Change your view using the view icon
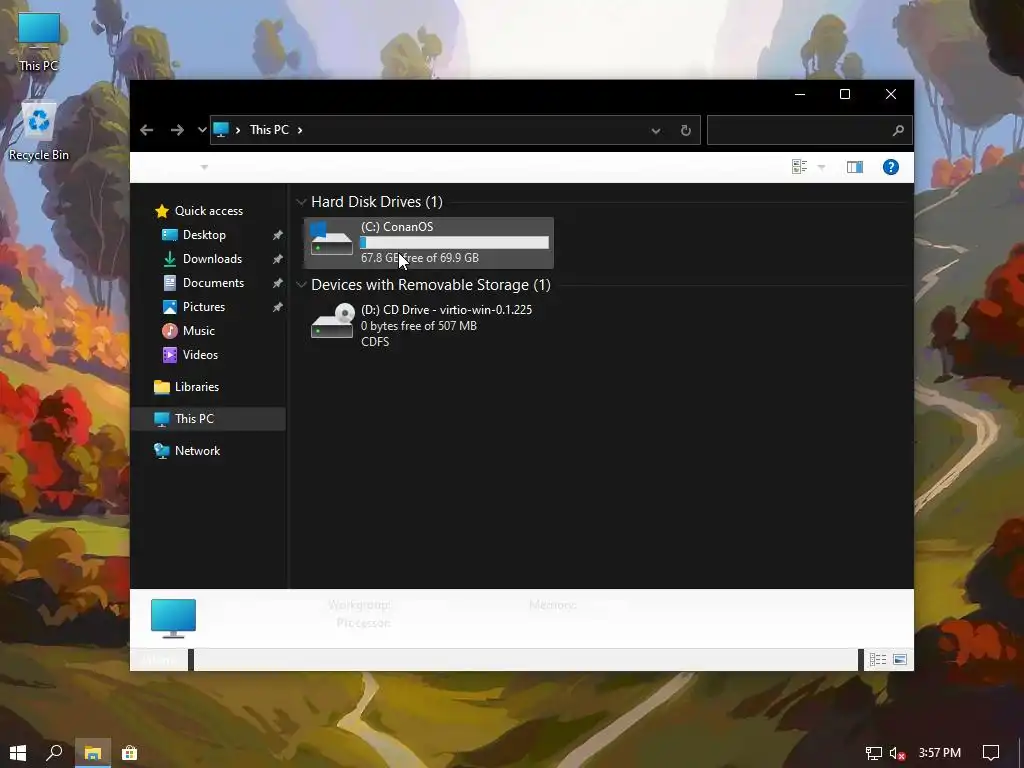The width and height of the screenshot is (1024, 768). click(799, 167)
